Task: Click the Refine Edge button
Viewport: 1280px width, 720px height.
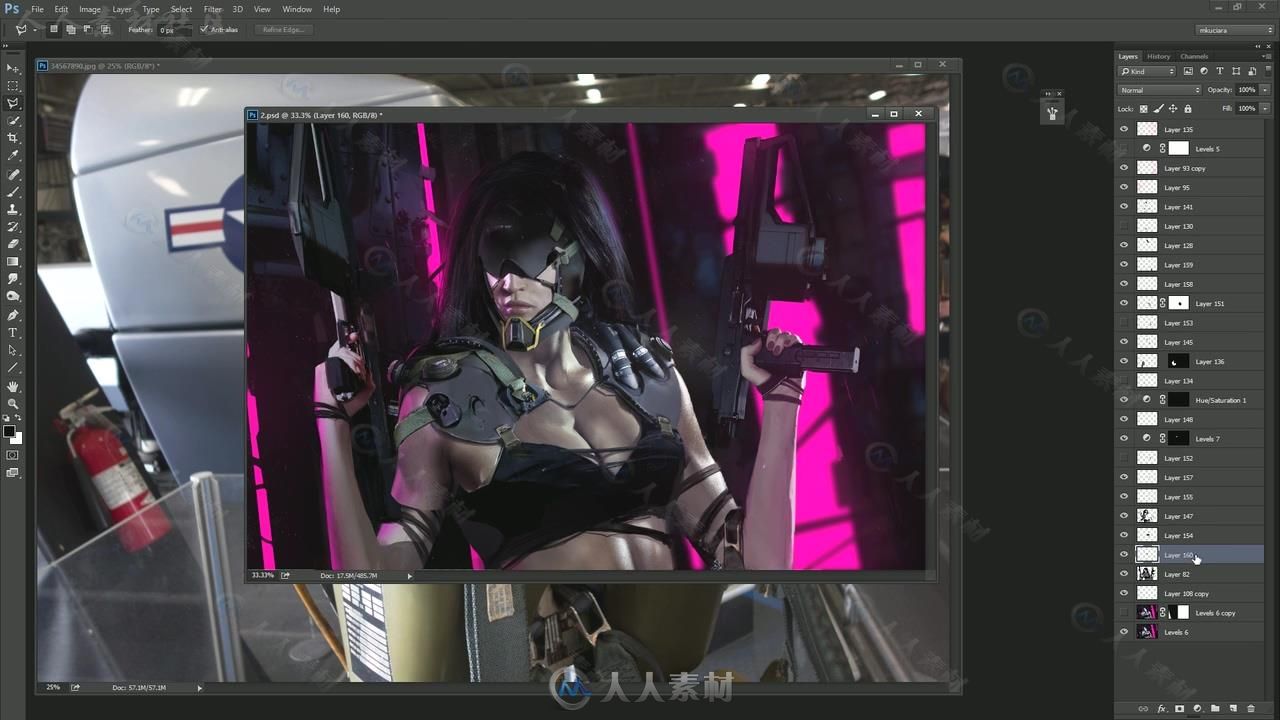Action: click(x=283, y=30)
